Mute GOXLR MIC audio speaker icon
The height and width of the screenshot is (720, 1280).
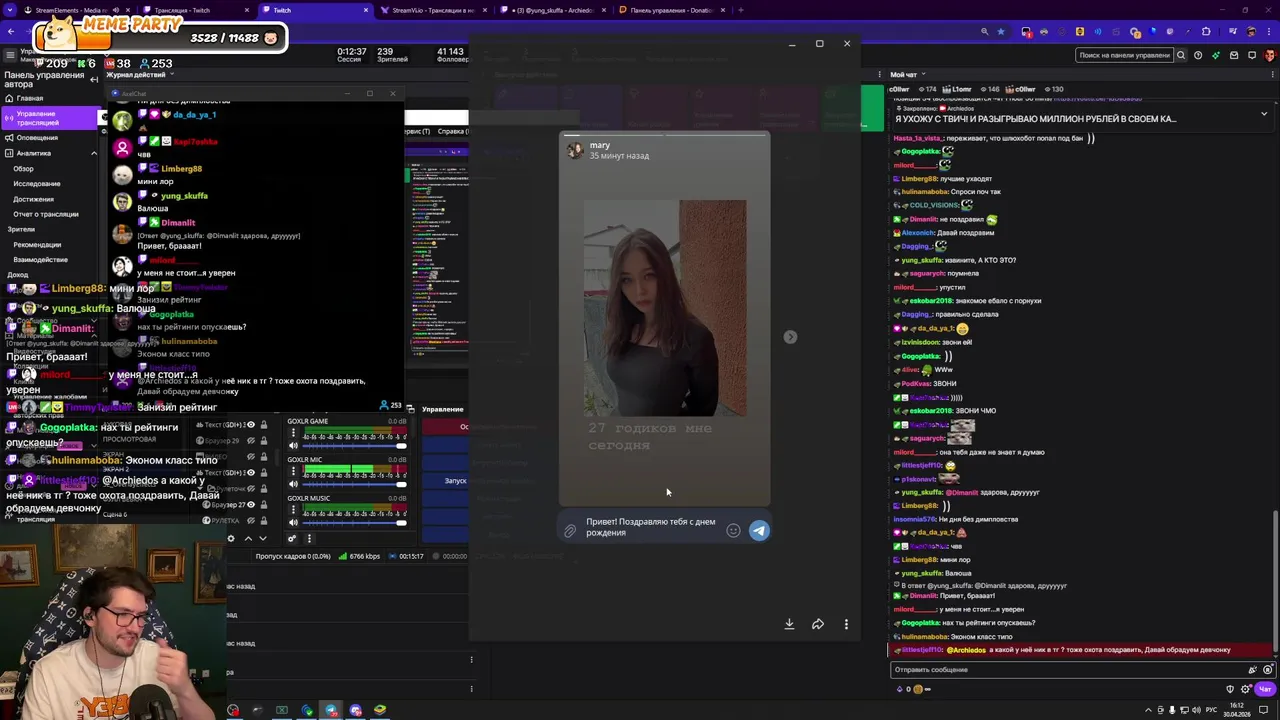(293, 484)
